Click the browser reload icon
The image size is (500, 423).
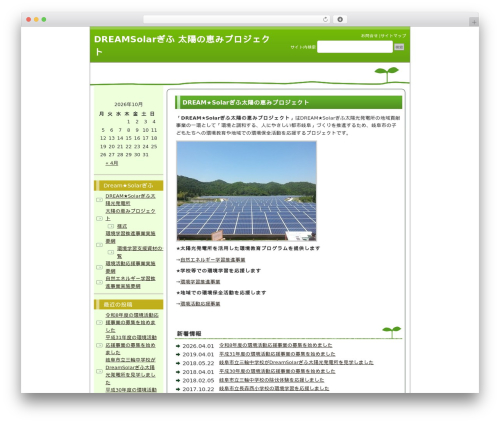coord(325,19)
